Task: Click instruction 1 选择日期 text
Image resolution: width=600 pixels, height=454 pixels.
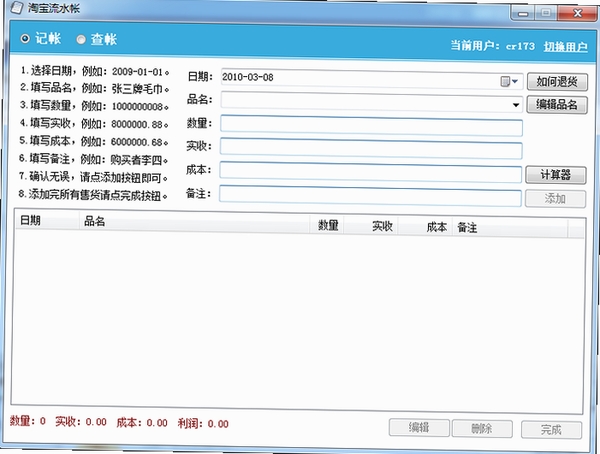Action: (x=95, y=71)
